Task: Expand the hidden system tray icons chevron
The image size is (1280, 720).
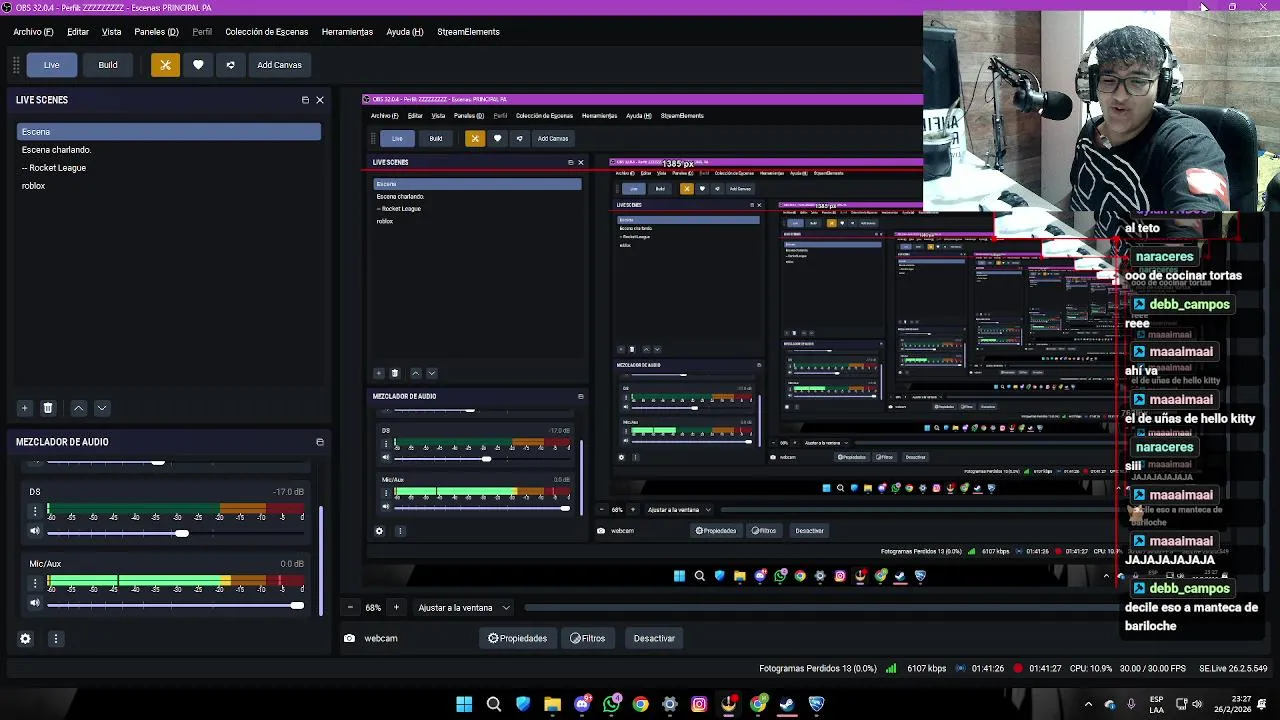Action: (1088, 704)
